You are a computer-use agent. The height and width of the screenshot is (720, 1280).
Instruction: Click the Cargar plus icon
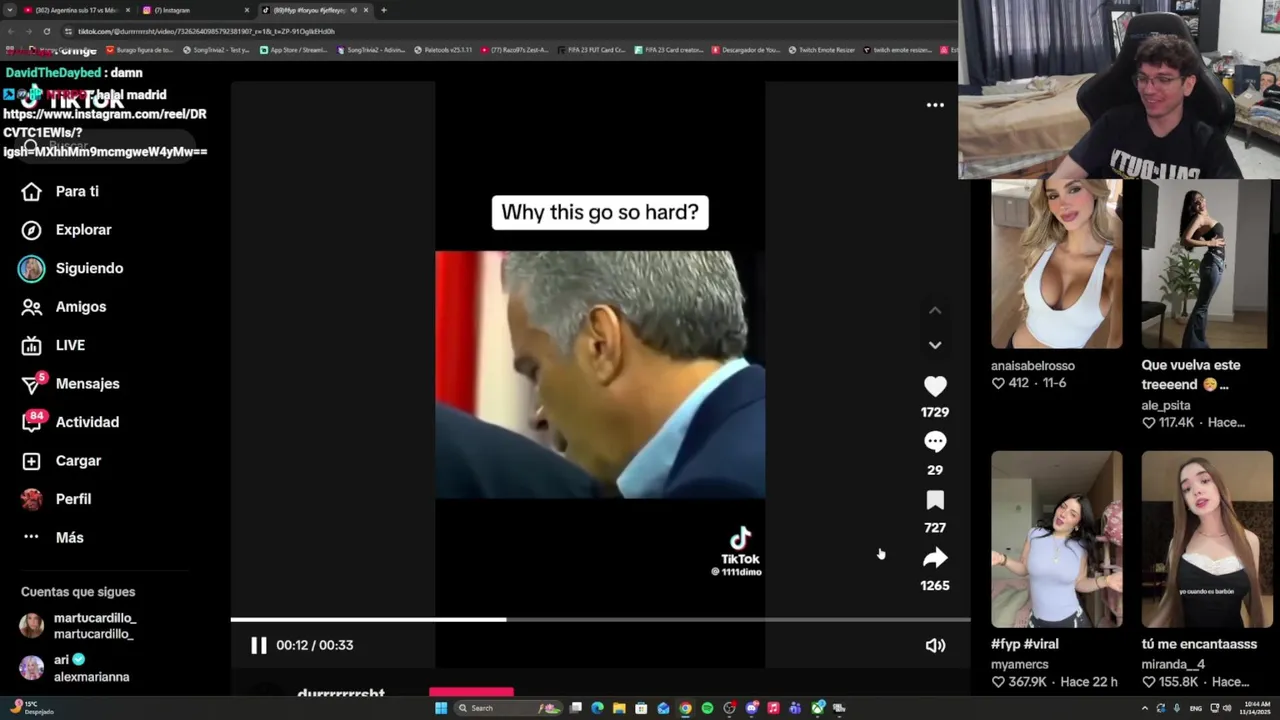click(x=32, y=461)
